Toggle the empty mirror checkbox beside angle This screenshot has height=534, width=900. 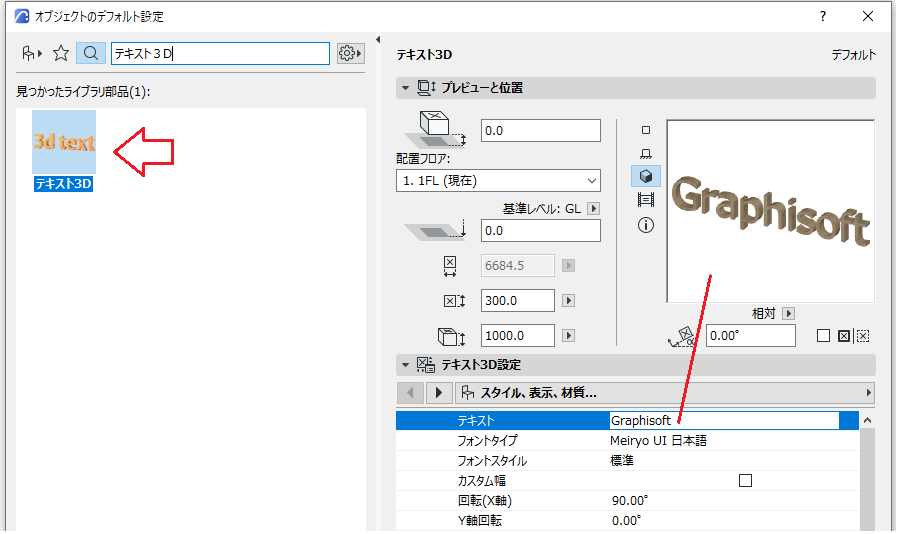click(823, 335)
